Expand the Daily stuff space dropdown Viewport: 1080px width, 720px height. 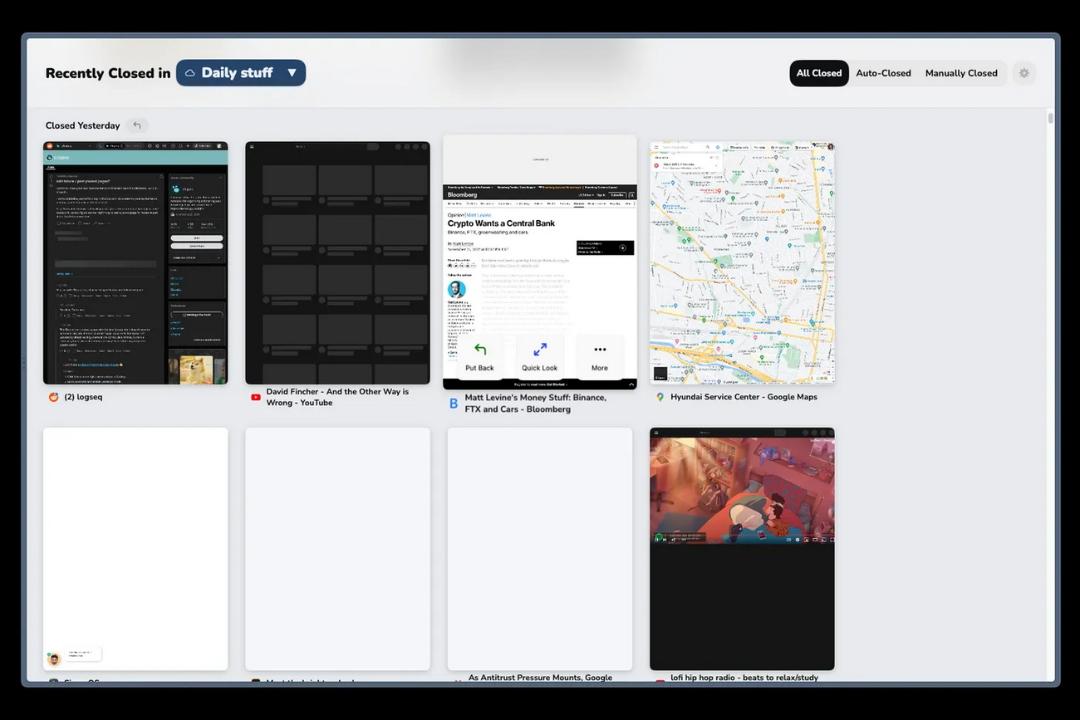tap(241, 73)
